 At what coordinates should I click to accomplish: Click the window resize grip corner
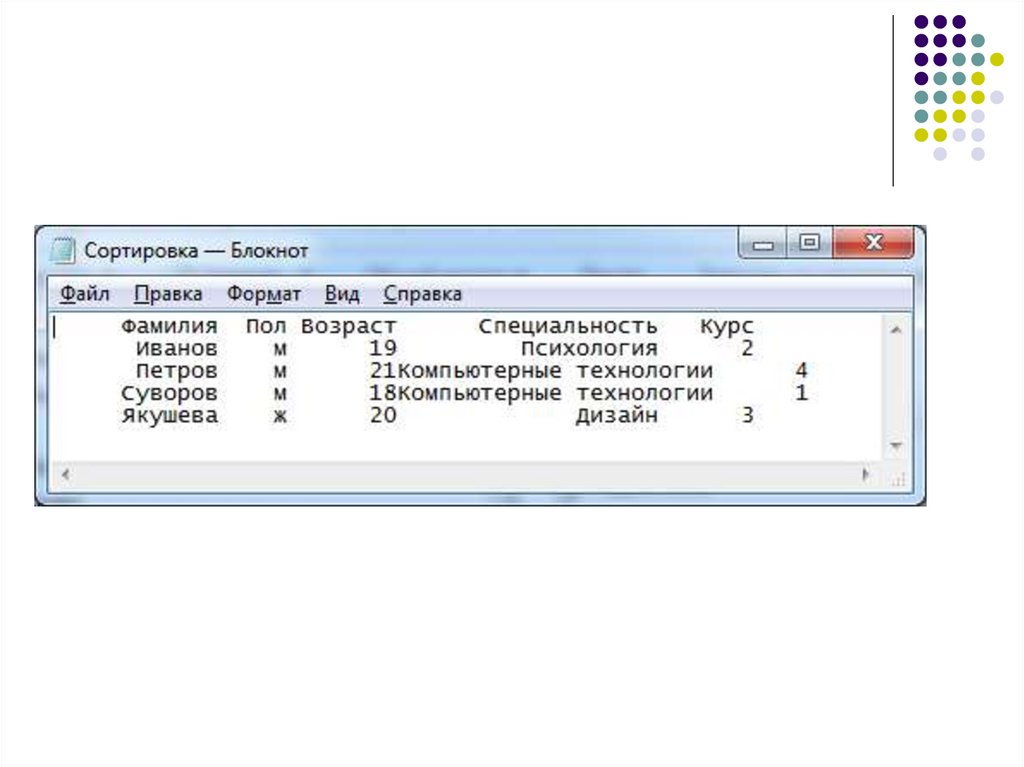[899, 480]
